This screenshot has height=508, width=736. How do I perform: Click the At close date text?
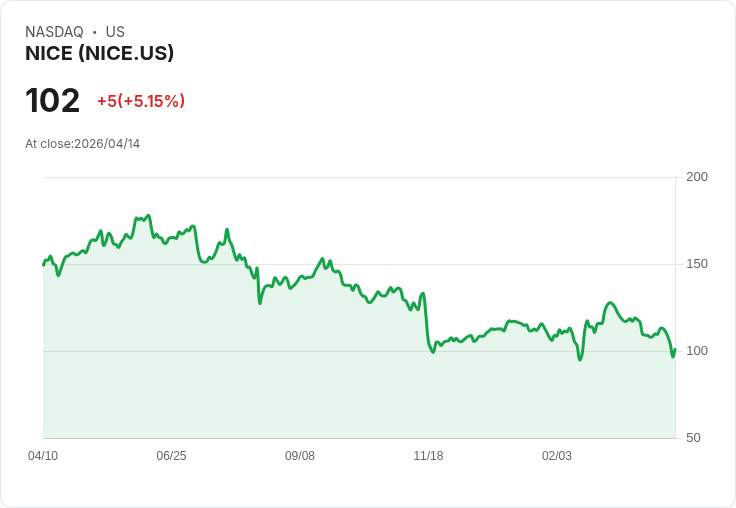(83, 144)
